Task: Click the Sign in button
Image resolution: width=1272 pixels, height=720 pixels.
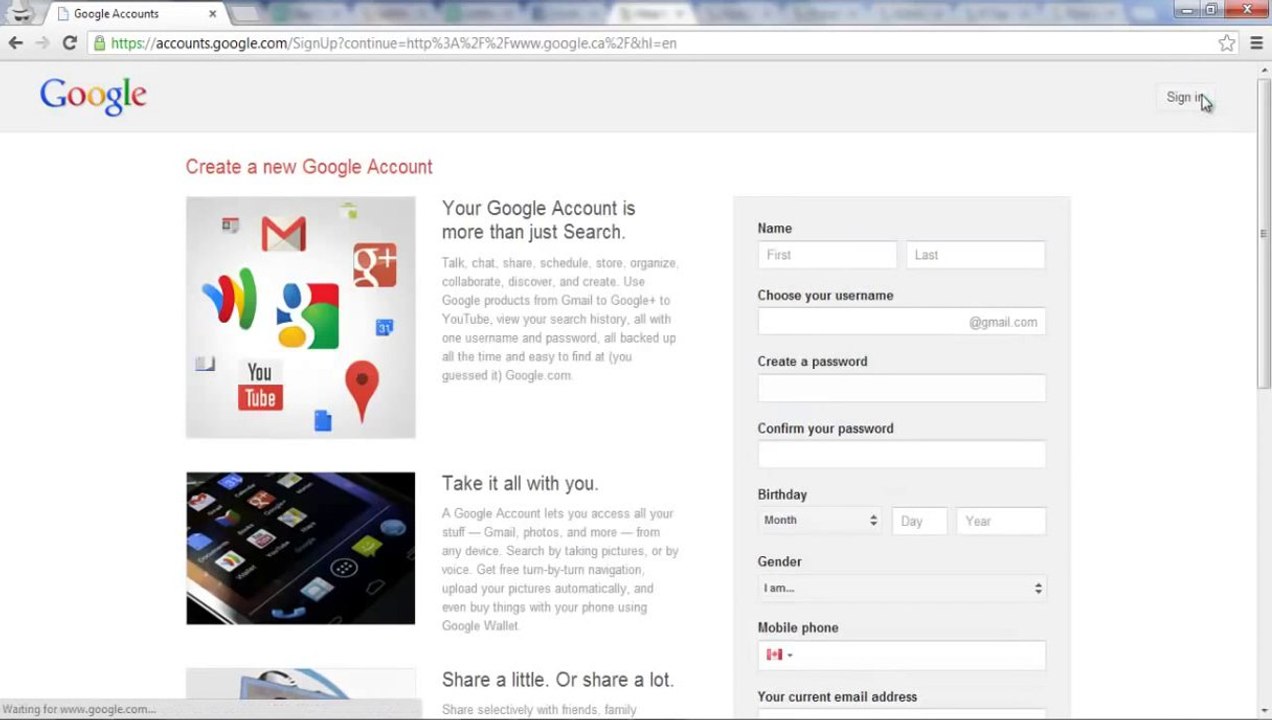Action: pos(1185,97)
